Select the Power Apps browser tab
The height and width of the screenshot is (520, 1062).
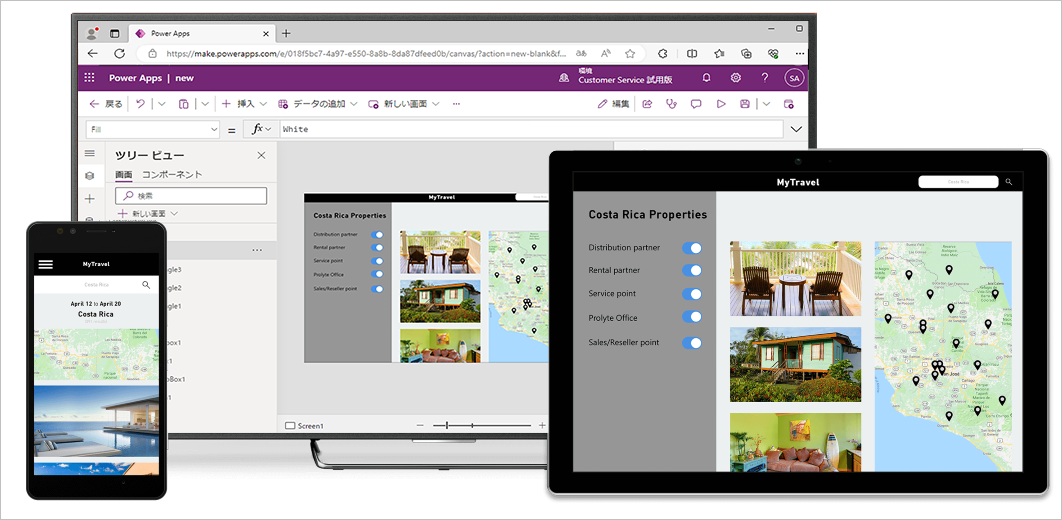coord(200,33)
